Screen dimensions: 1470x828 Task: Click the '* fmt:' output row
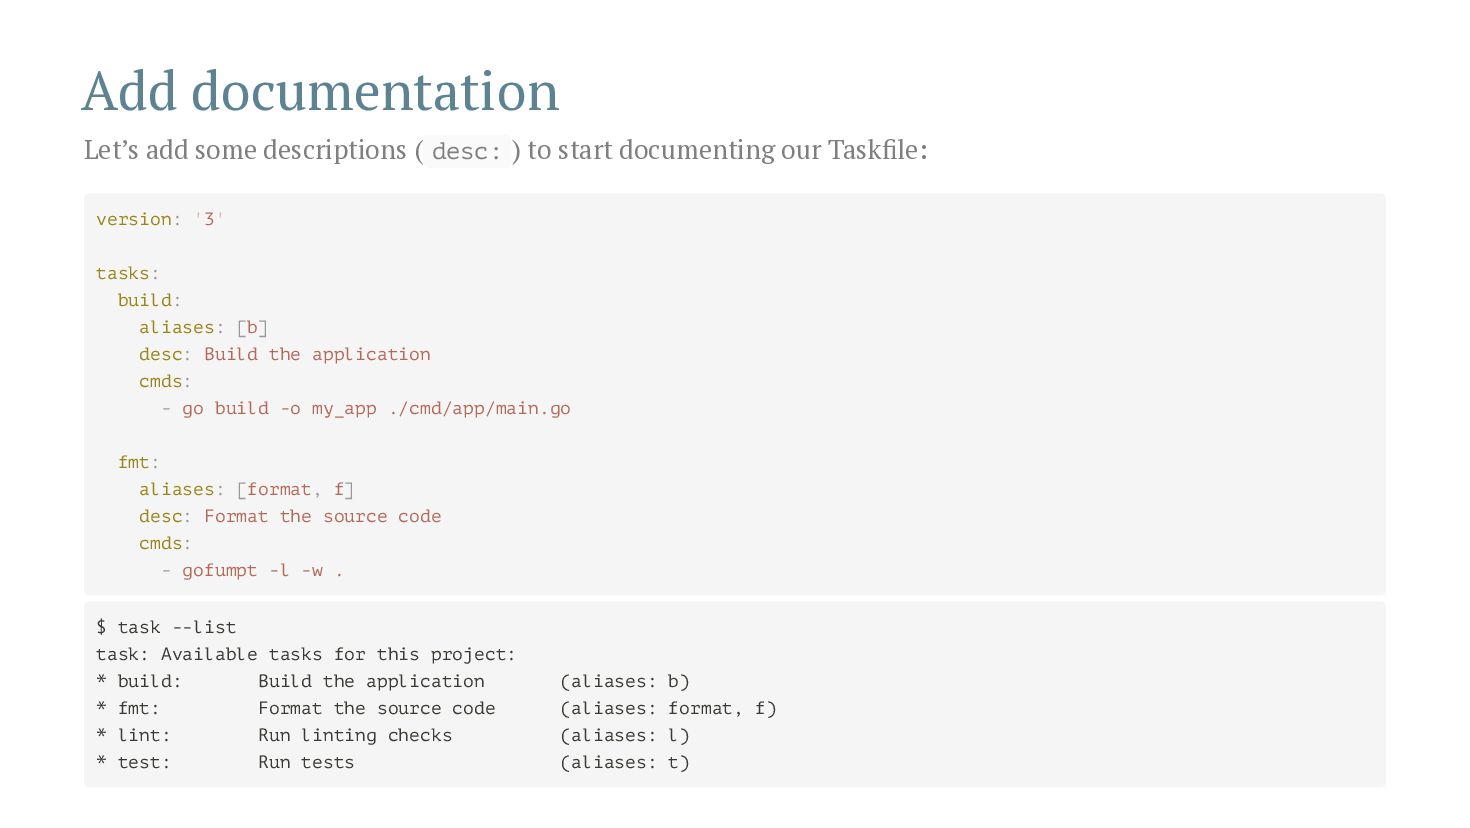(x=436, y=708)
